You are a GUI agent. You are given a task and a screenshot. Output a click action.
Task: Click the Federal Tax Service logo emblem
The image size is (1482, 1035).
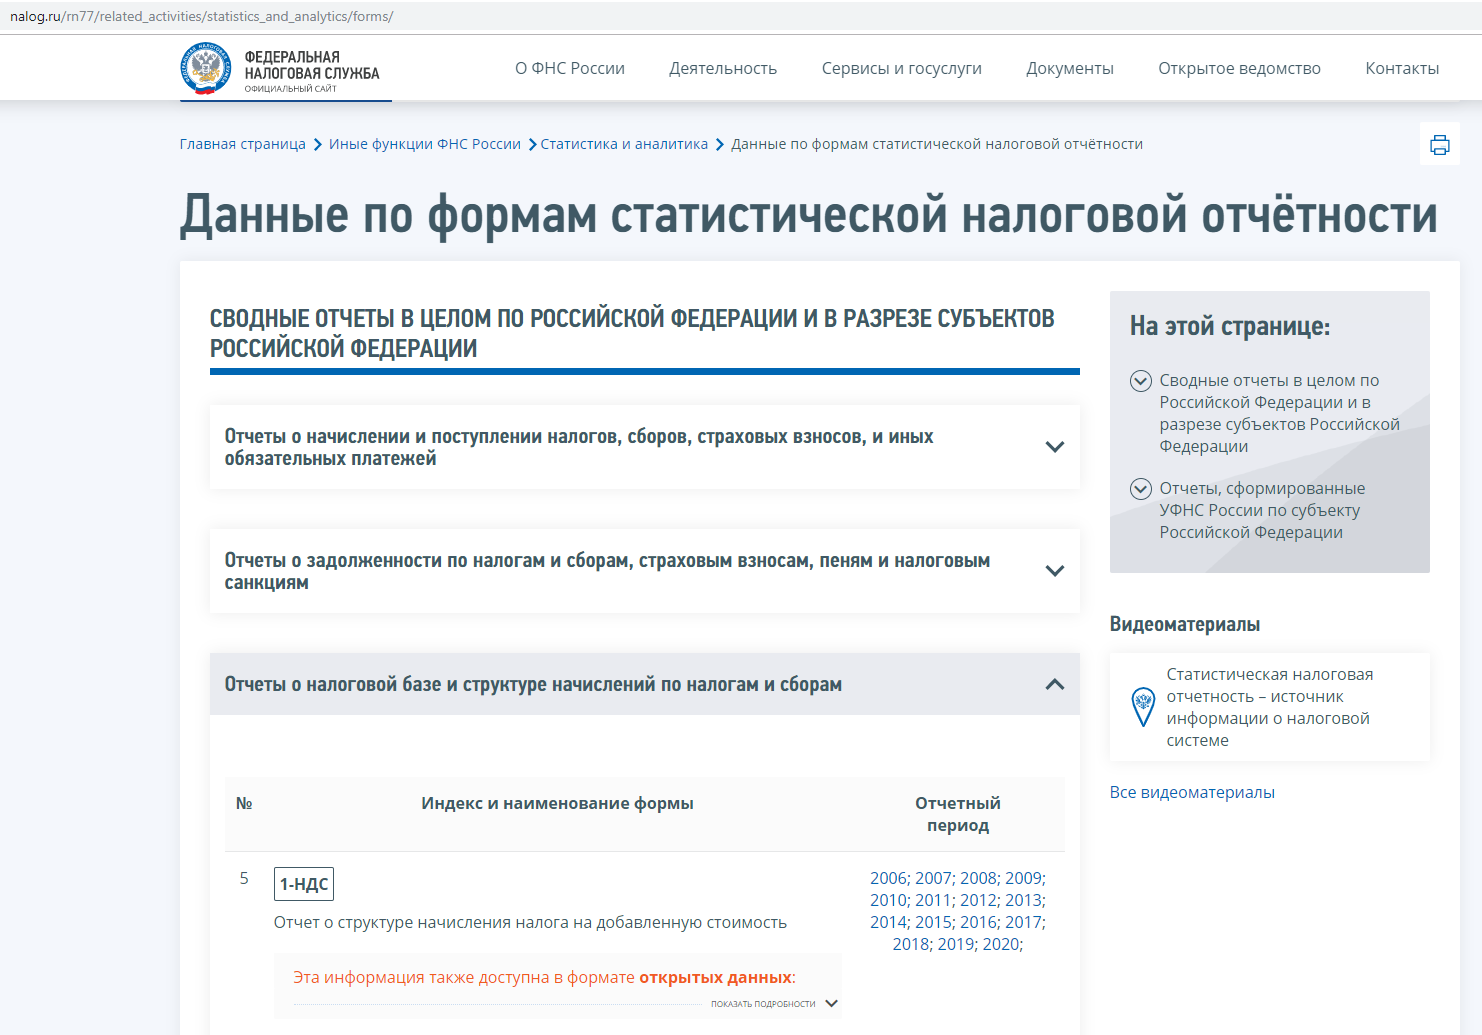(206, 68)
